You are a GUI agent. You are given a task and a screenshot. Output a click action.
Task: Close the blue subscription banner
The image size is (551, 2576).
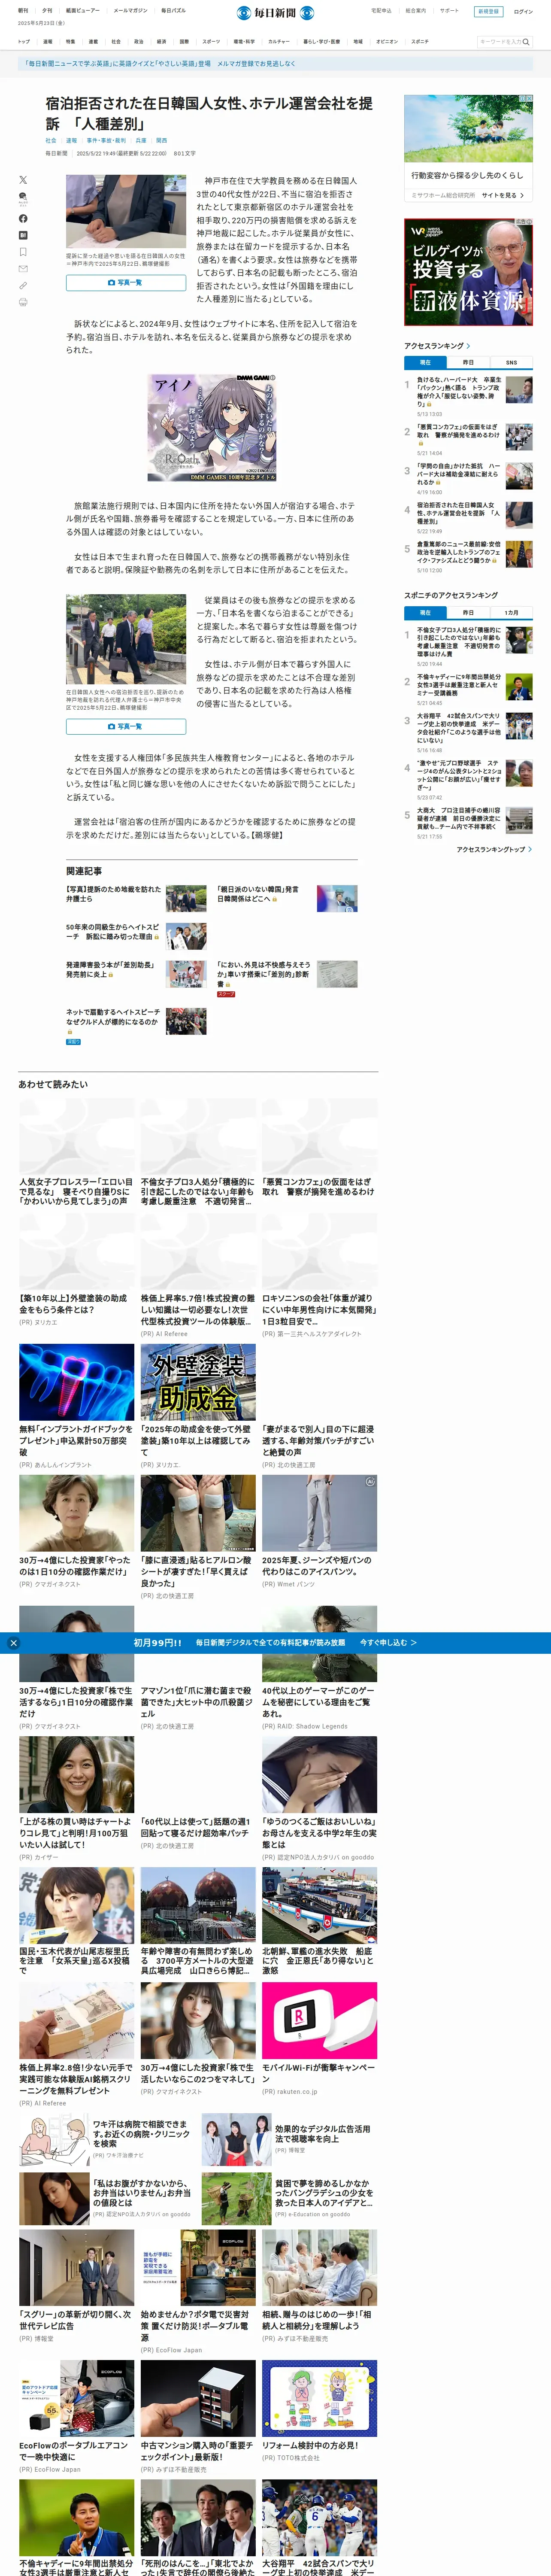[13, 1643]
